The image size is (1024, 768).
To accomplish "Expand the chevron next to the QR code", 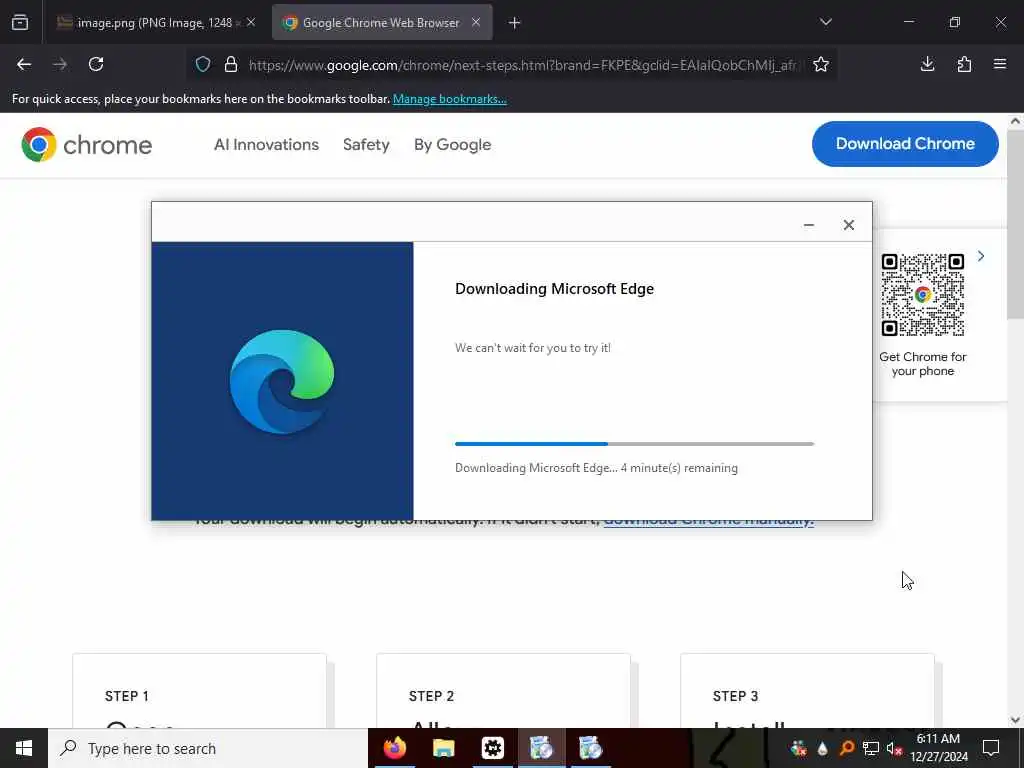I will pyautogui.click(x=981, y=256).
